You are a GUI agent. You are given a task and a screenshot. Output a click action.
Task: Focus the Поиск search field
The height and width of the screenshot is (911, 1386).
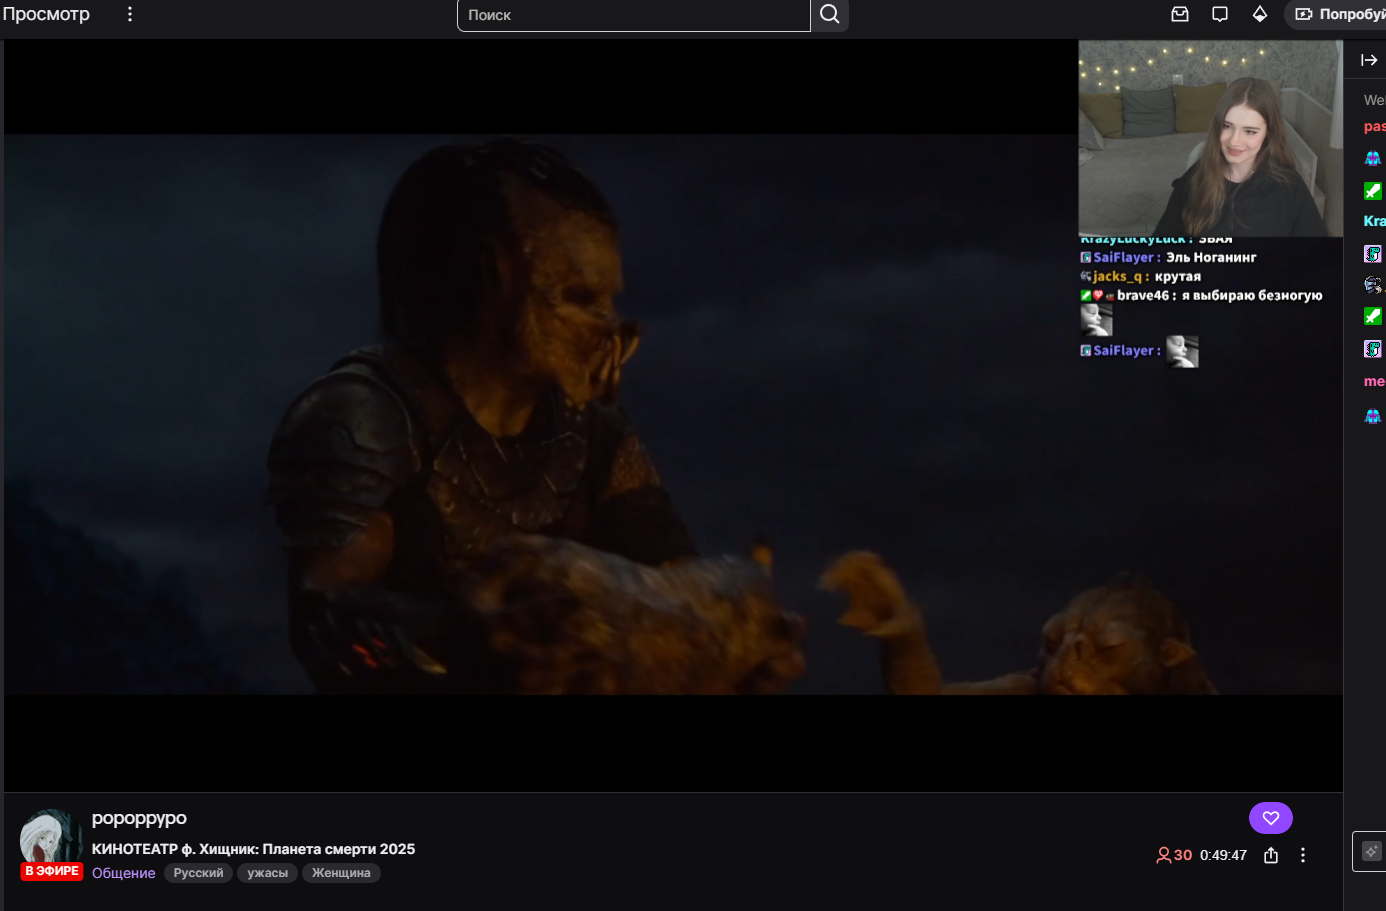tap(634, 15)
